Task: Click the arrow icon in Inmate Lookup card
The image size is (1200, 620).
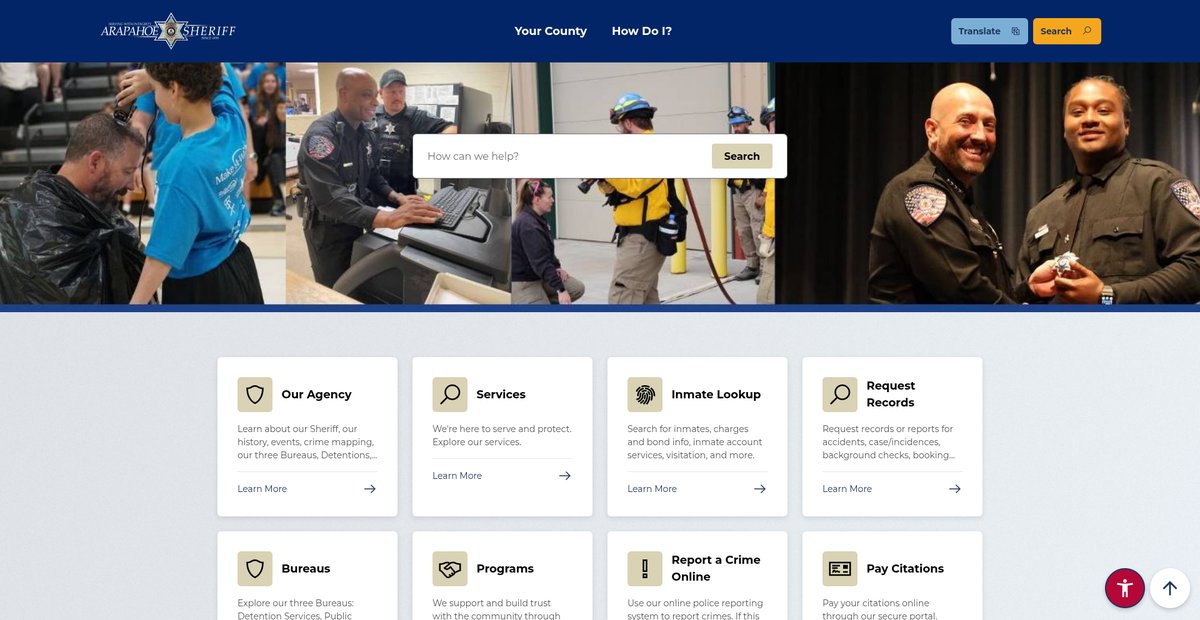Action: 760,489
